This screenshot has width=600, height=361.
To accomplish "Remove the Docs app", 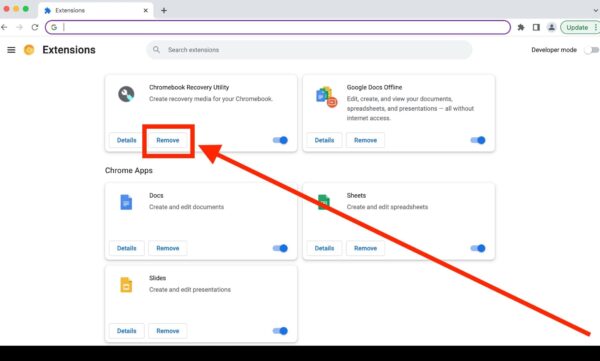I will [168, 248].
